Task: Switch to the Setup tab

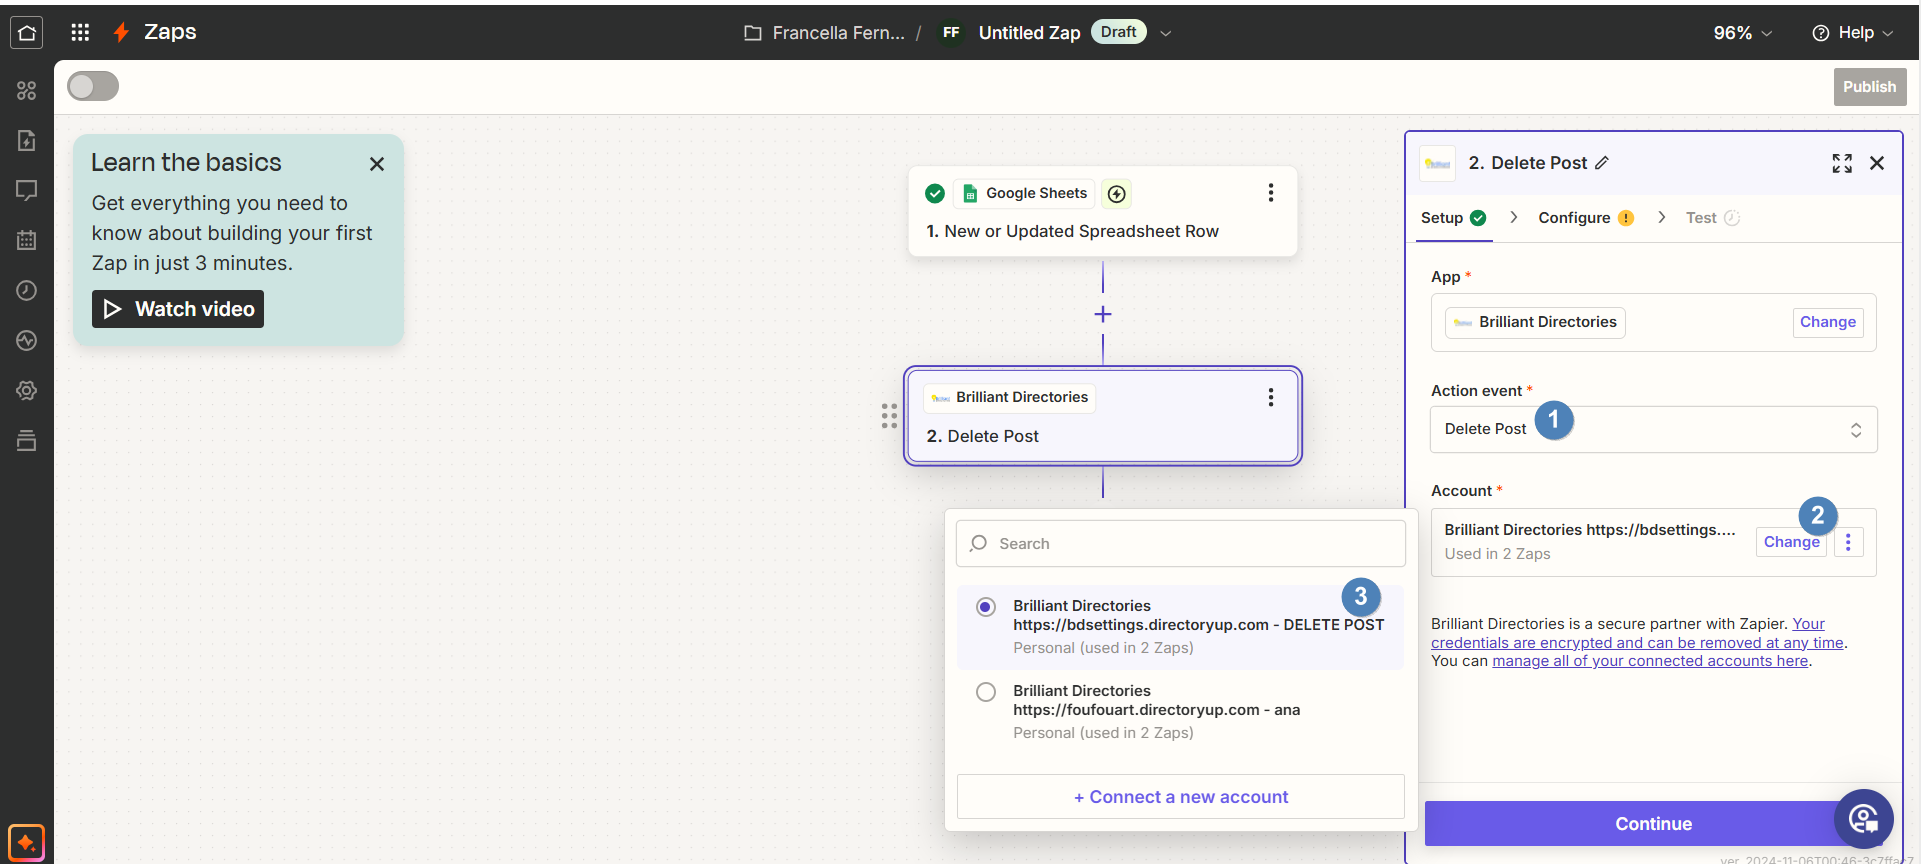Action: coord(1453,218)
